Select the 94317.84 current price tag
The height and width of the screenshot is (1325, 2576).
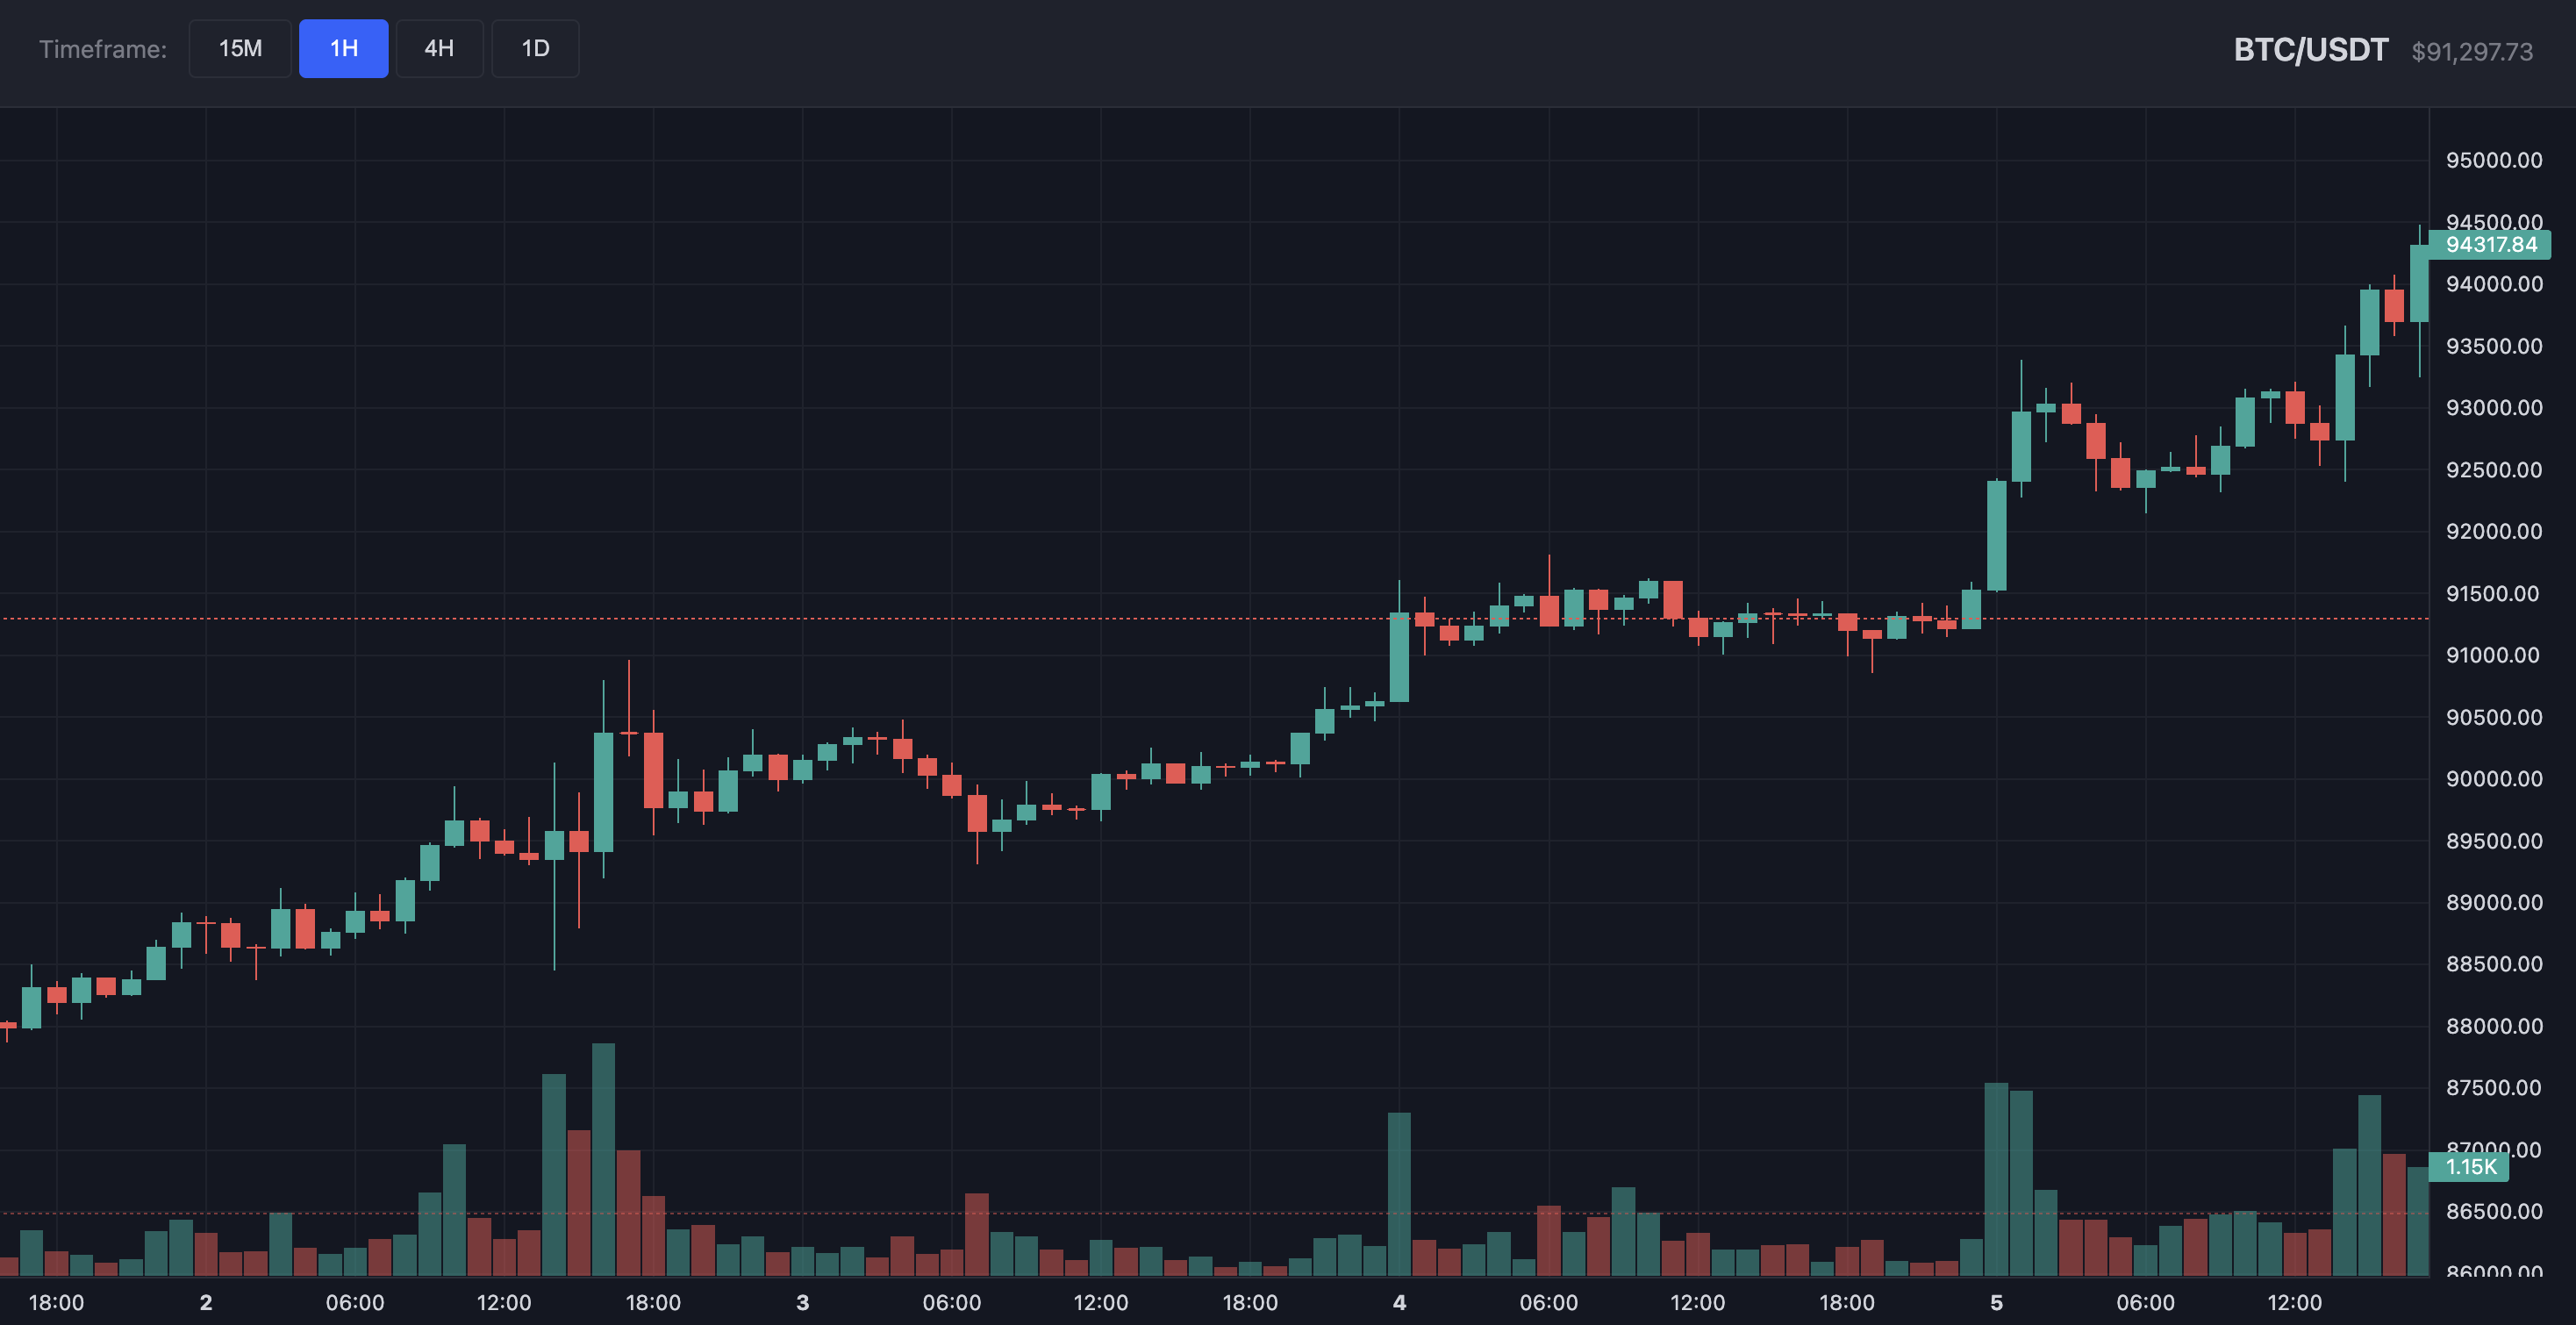click(x=2490, y=245)
